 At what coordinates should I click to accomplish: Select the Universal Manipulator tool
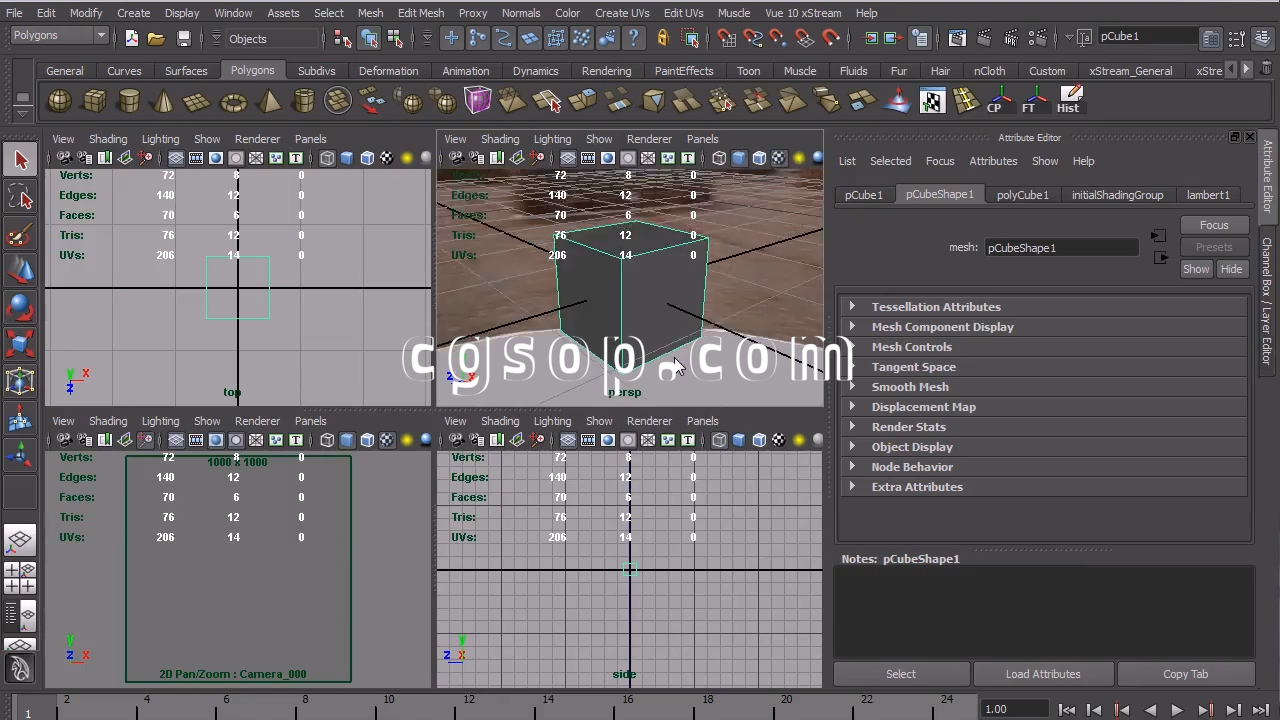(20, 382)
